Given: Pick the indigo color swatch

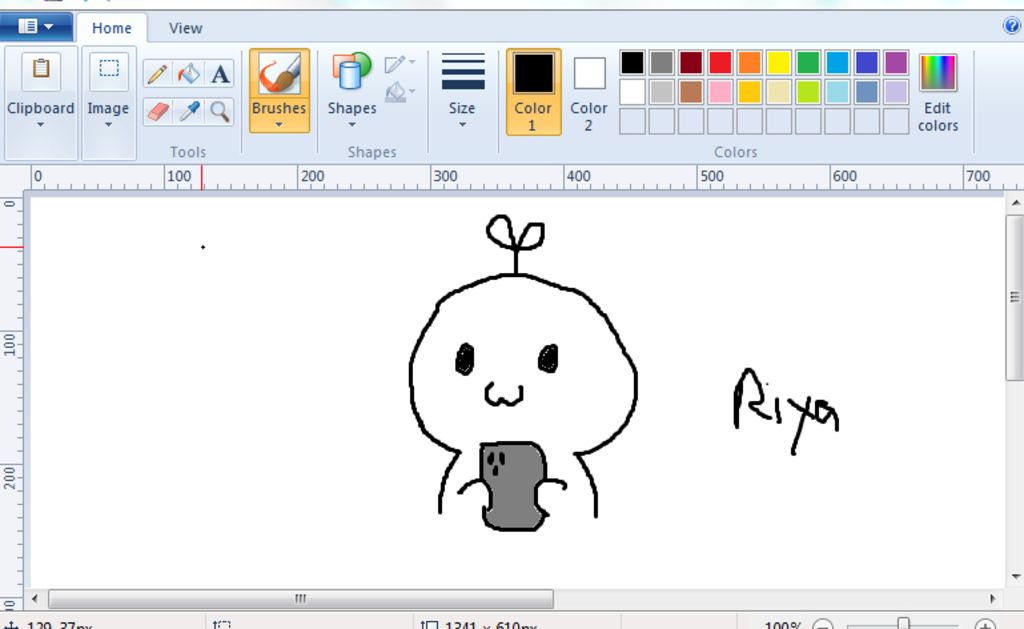Looking at the screenshot, I should pos(867,63).
